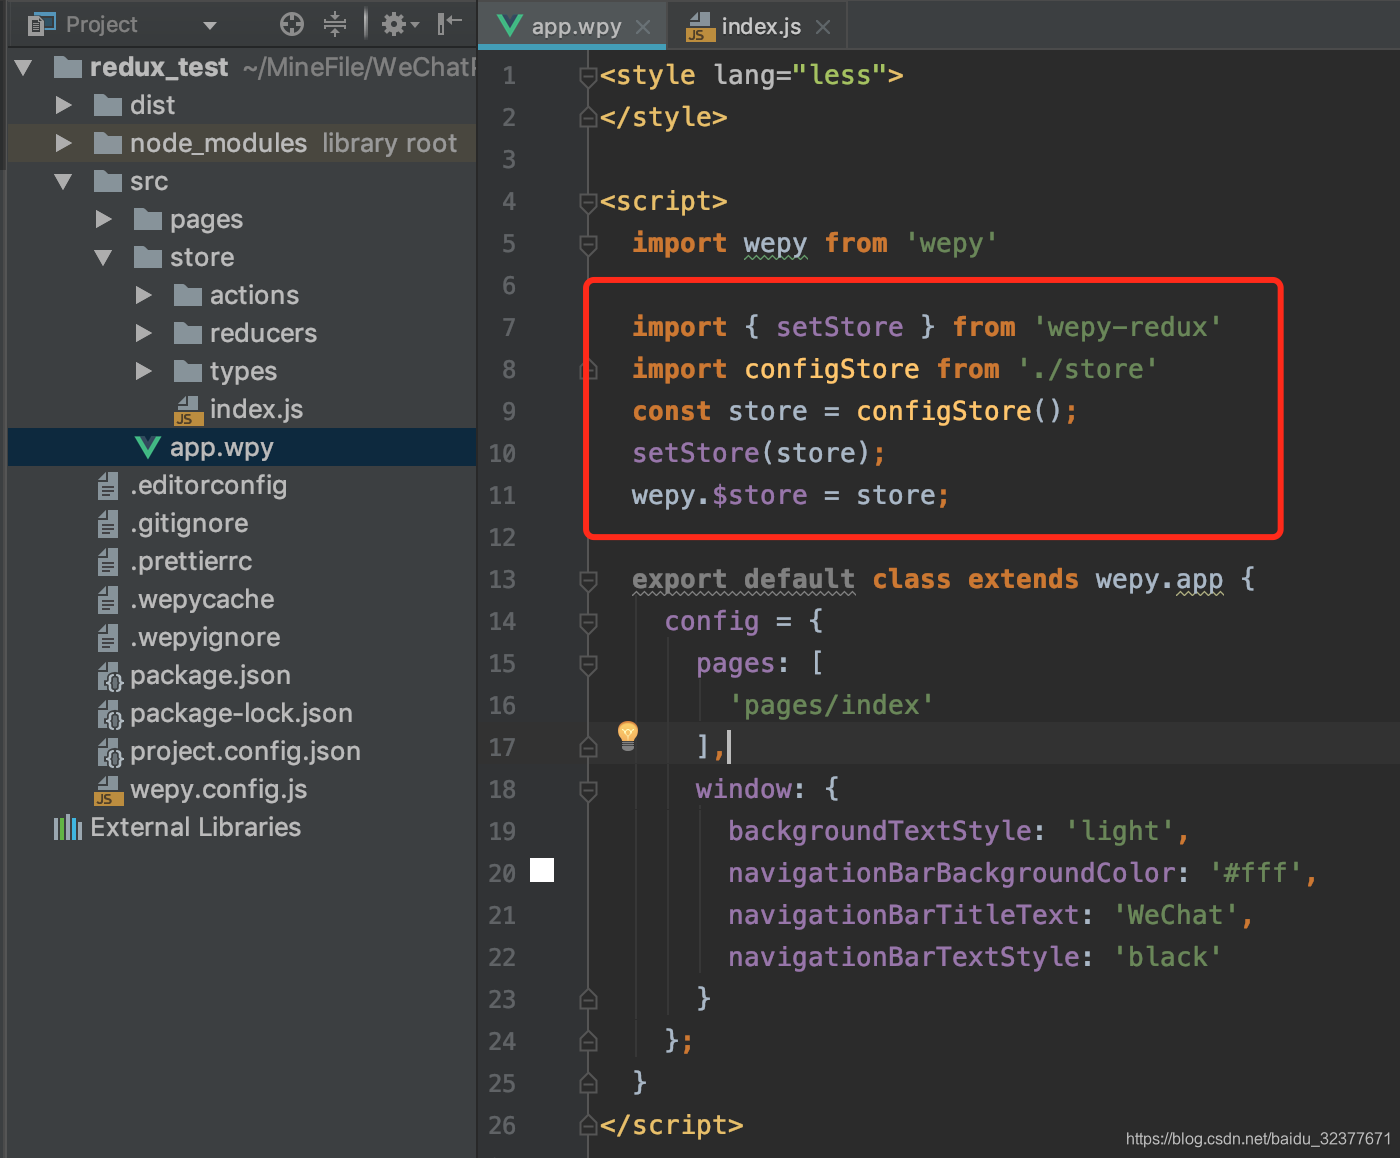This screenshot has width=1400, height=1158.
Task: Select app.wpy in the project tree
Action: tap(221, 447)
